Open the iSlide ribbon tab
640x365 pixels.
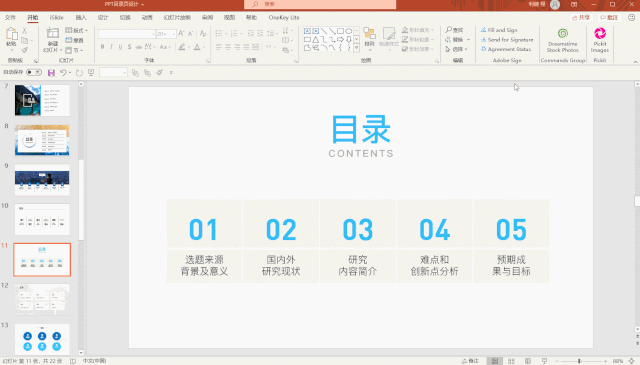pyautogui.click(x=56, y=18)
